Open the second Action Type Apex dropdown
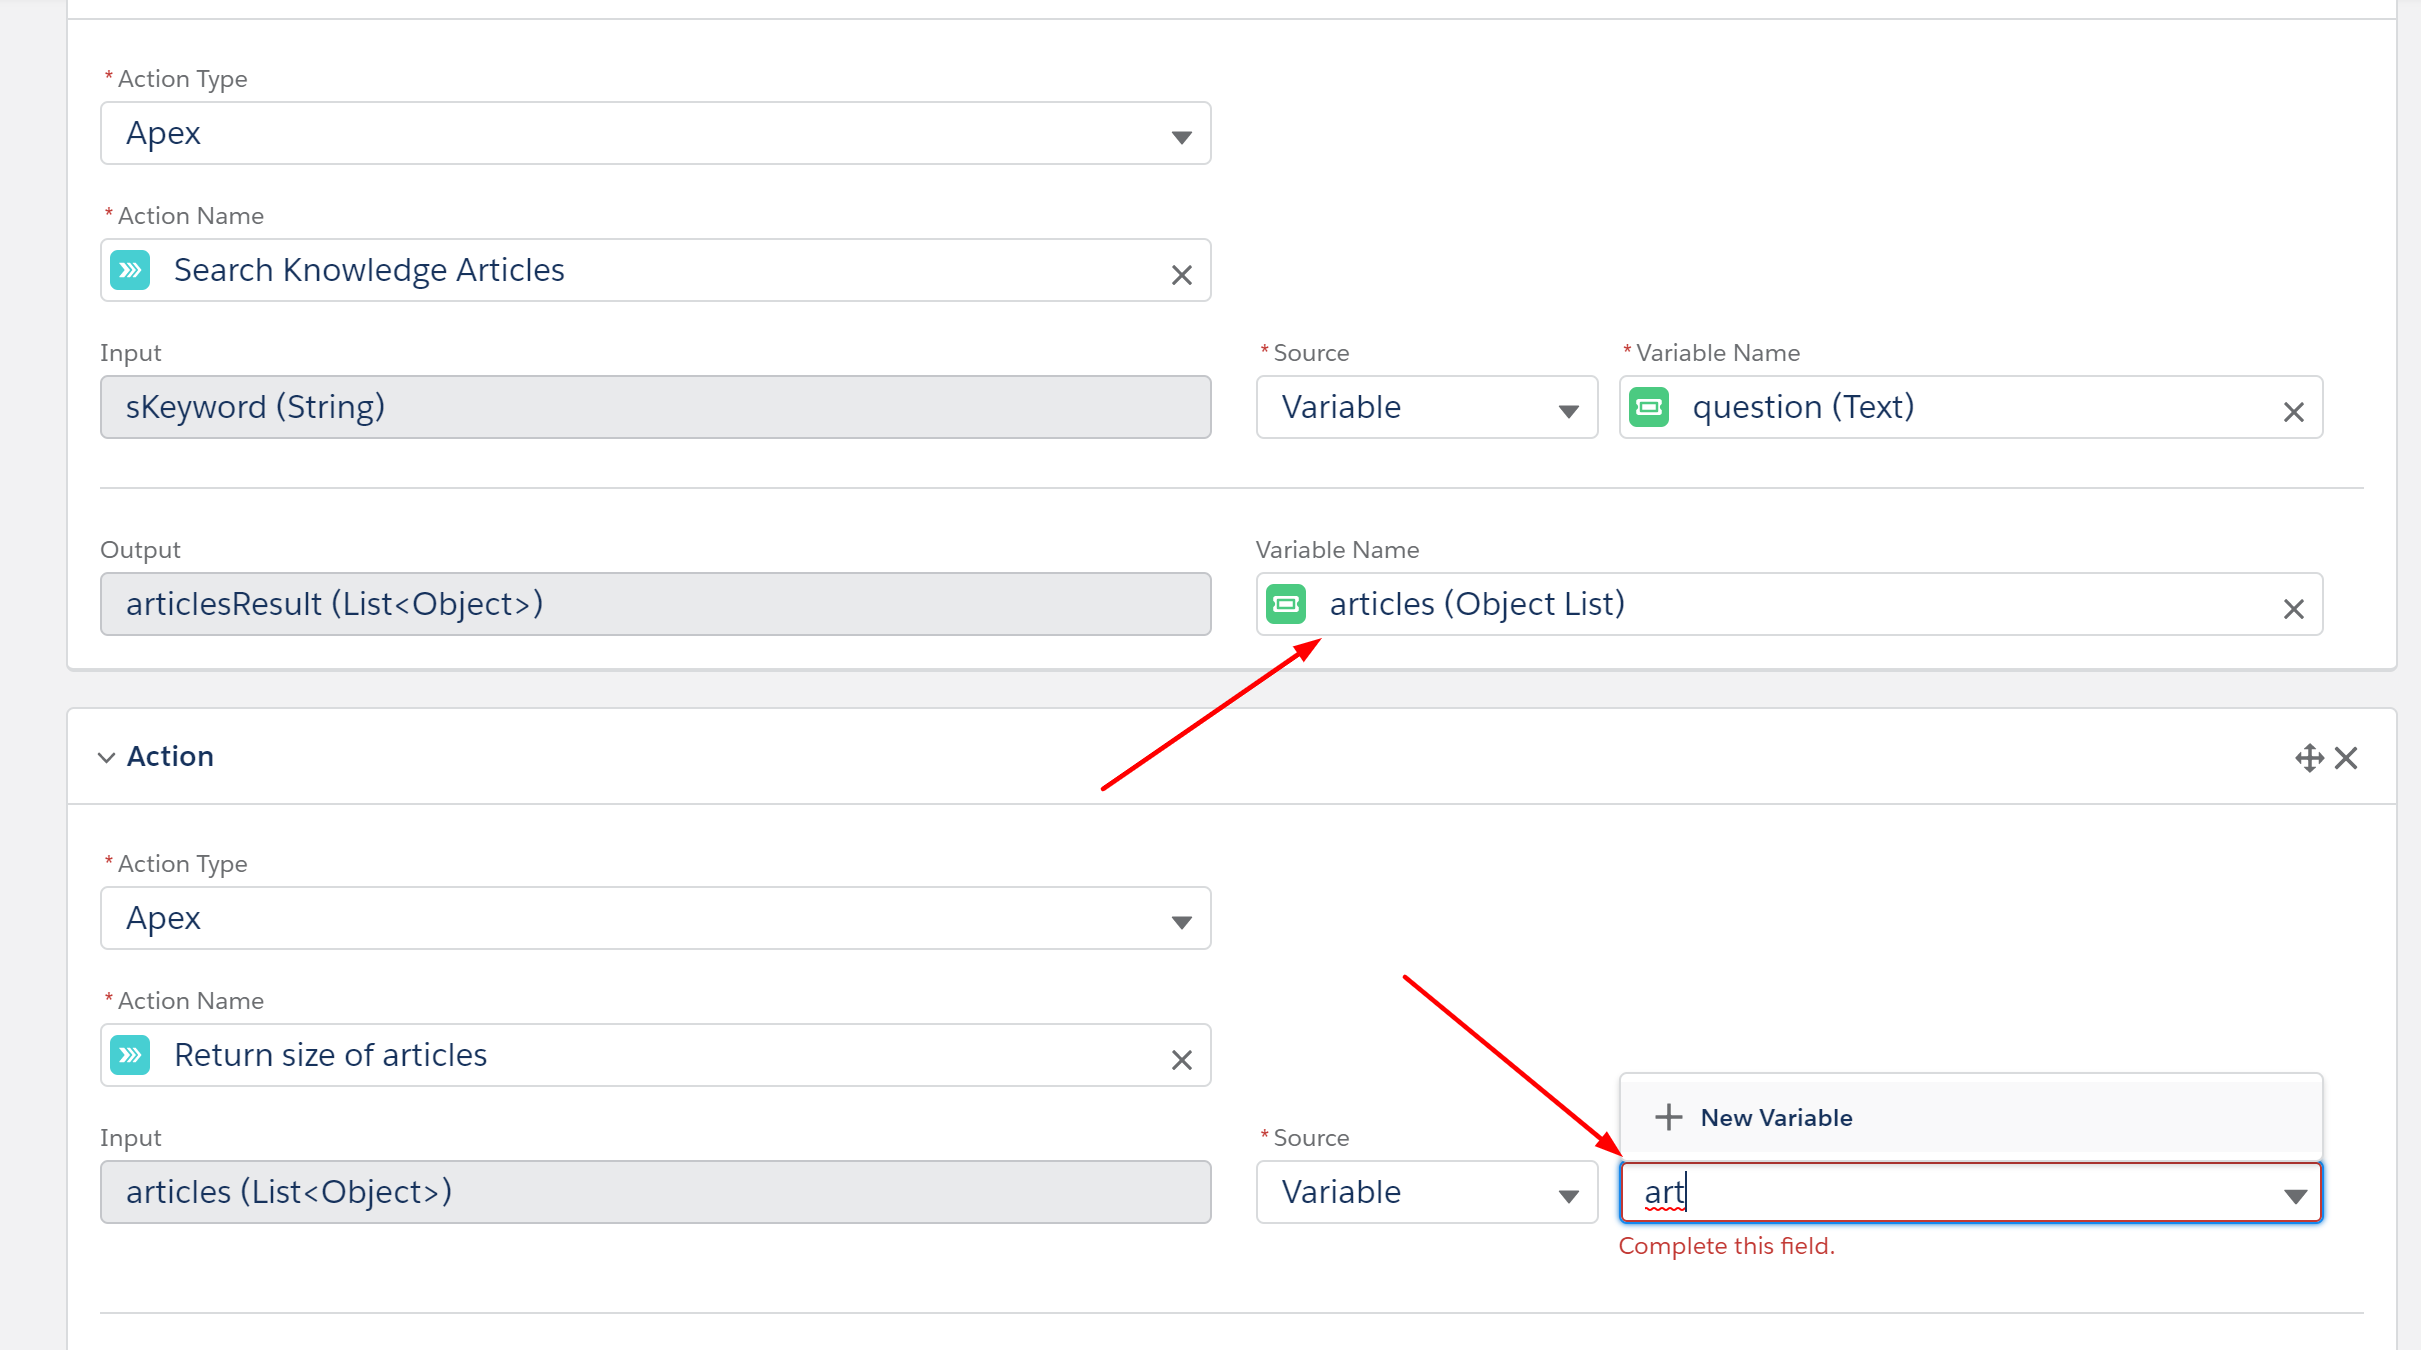 (x=655, y=918)
